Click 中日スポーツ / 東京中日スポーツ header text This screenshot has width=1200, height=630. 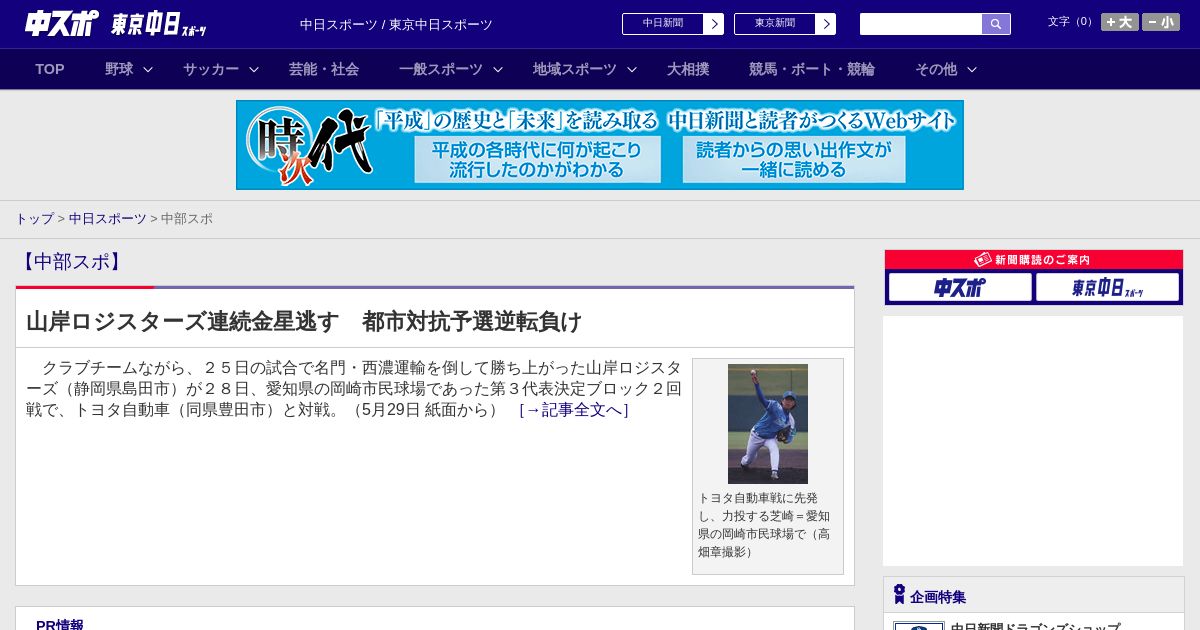396,25
